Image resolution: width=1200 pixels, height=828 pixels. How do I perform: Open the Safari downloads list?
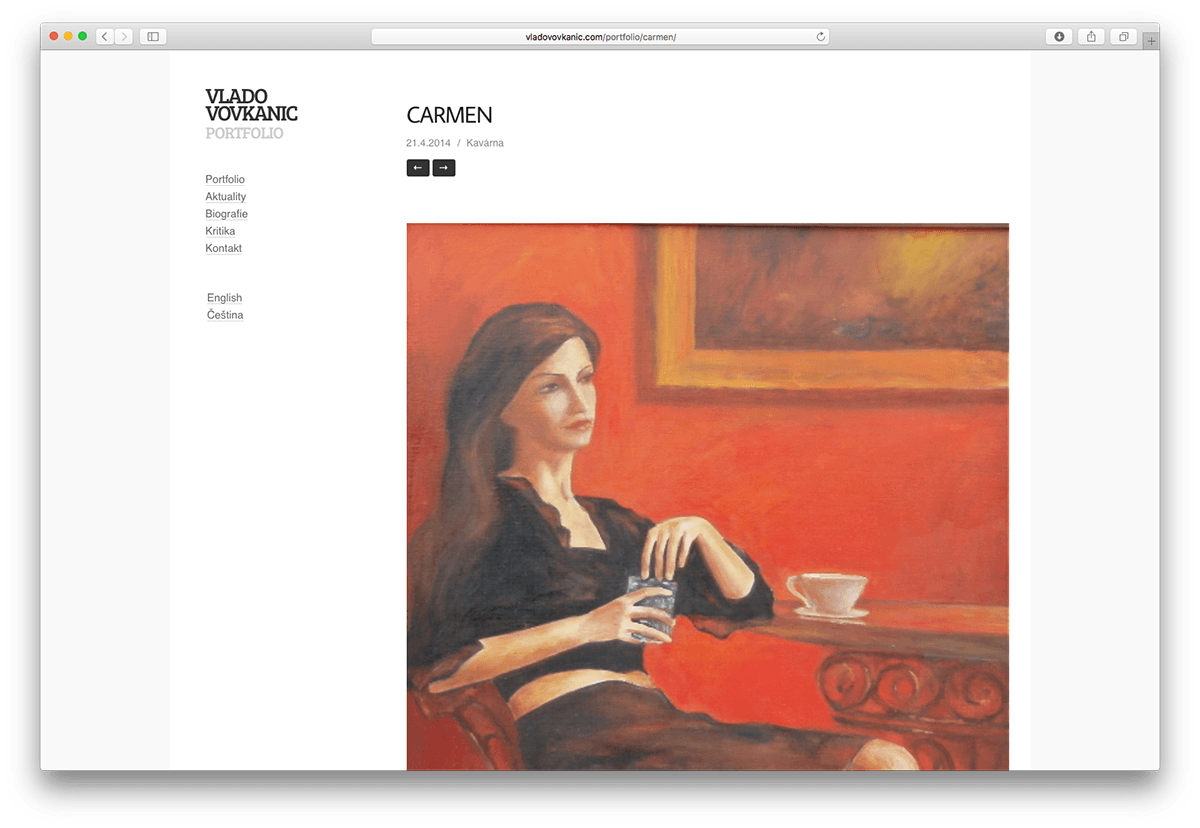(1059, 37)
